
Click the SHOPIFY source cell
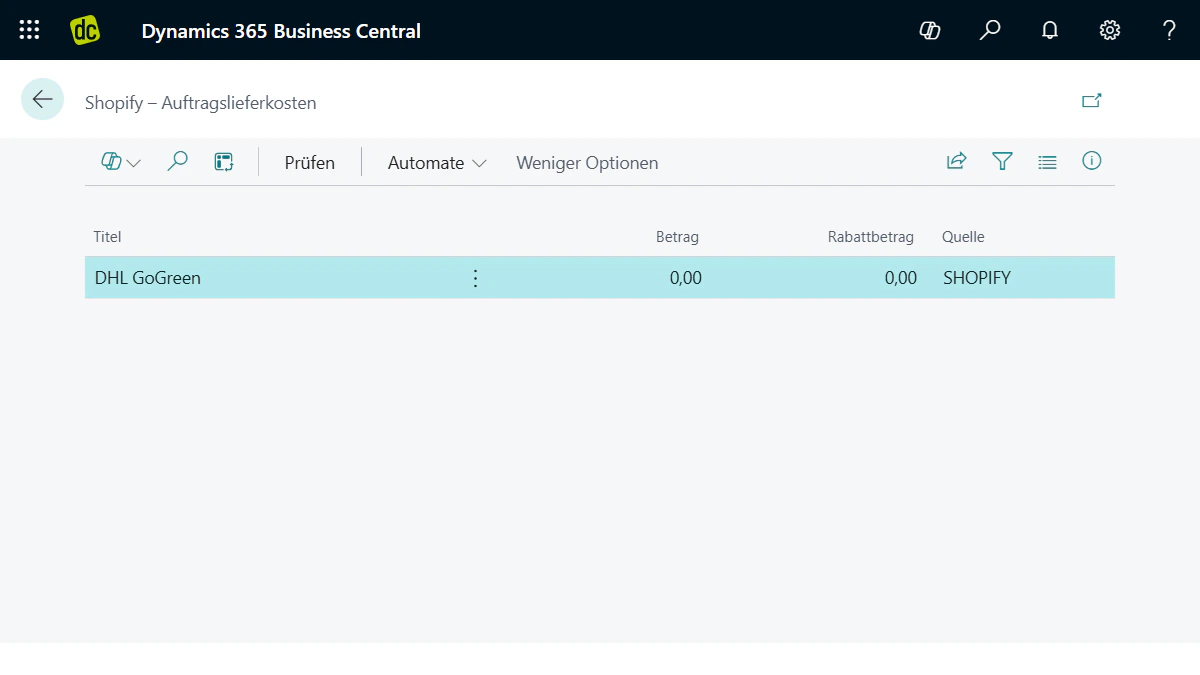[x=977, y=278]
